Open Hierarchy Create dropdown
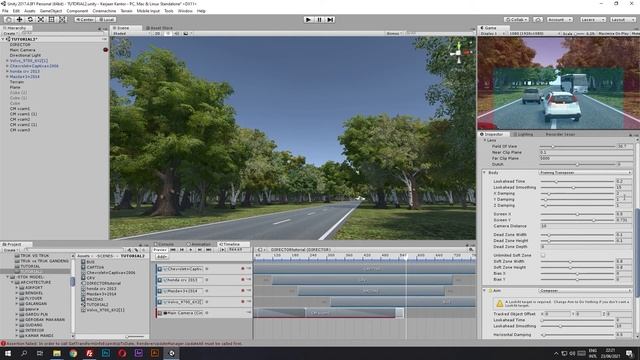This screenshot has width=640, height=360. [10, 33]
